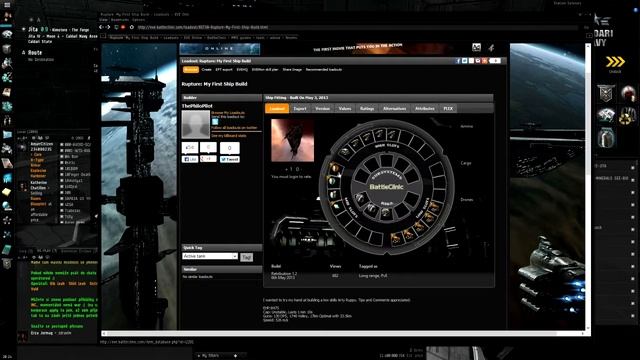
Task: Switch to the Values tab
Action: pyautogui.click(x=345, y=109)
